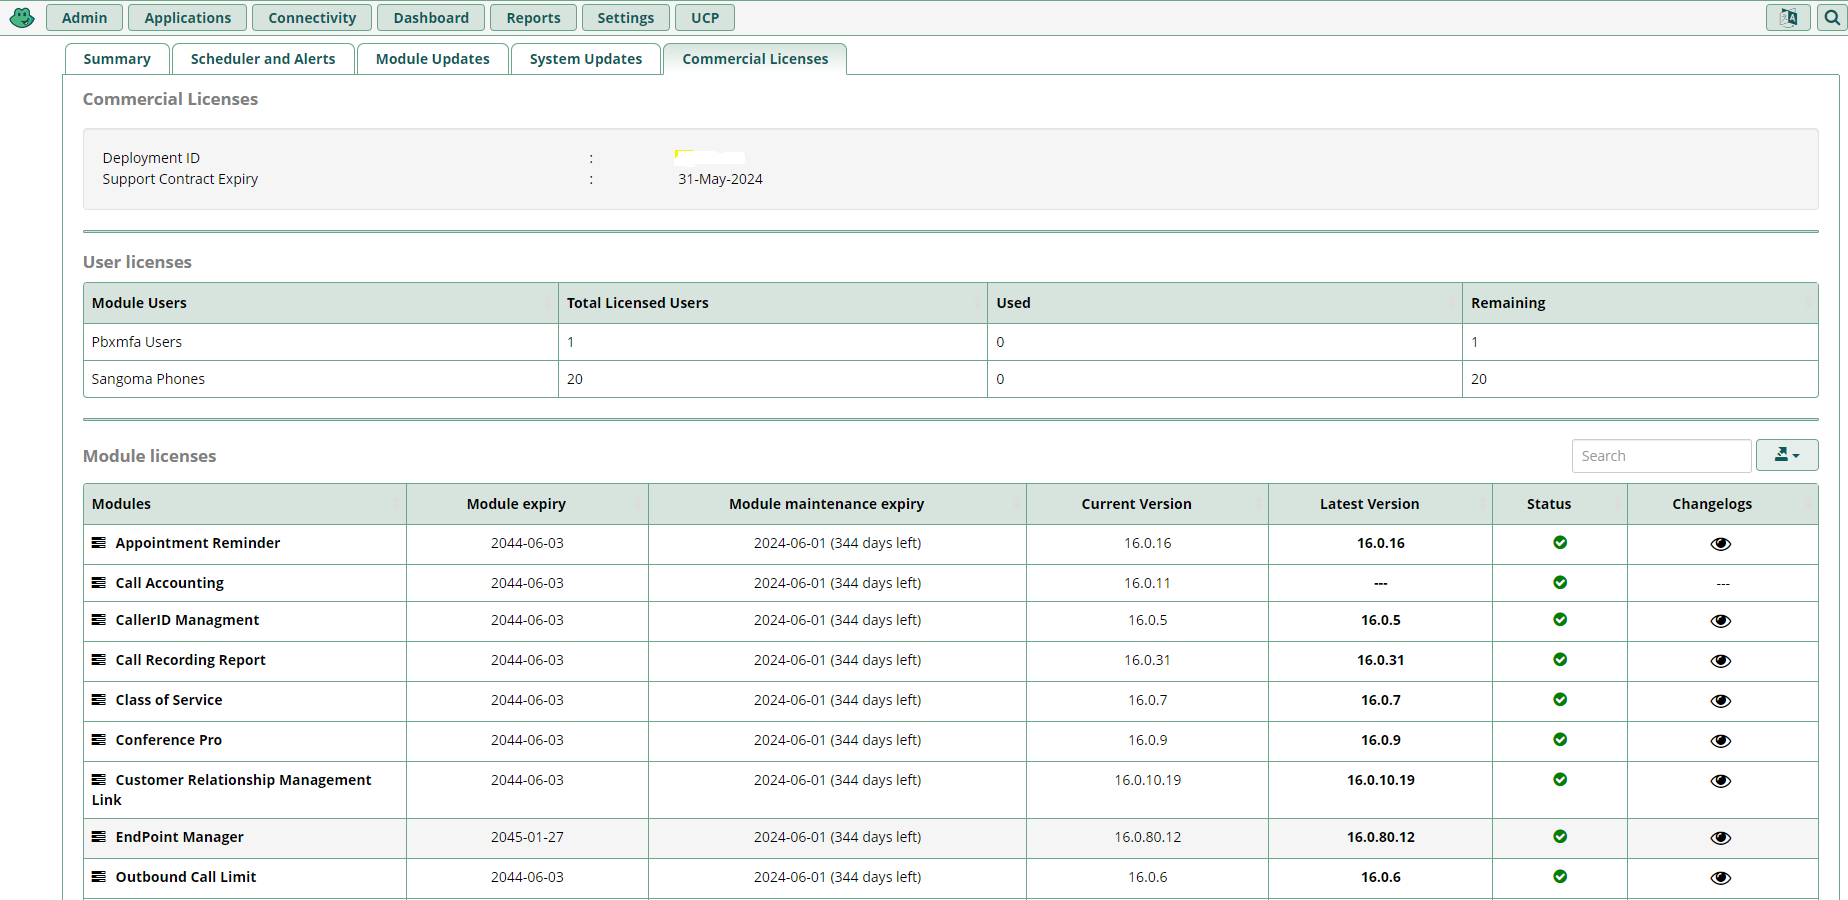Click the CRM Link green status check
Viewport: 1848px width, 900px height.
[1560, 779]
